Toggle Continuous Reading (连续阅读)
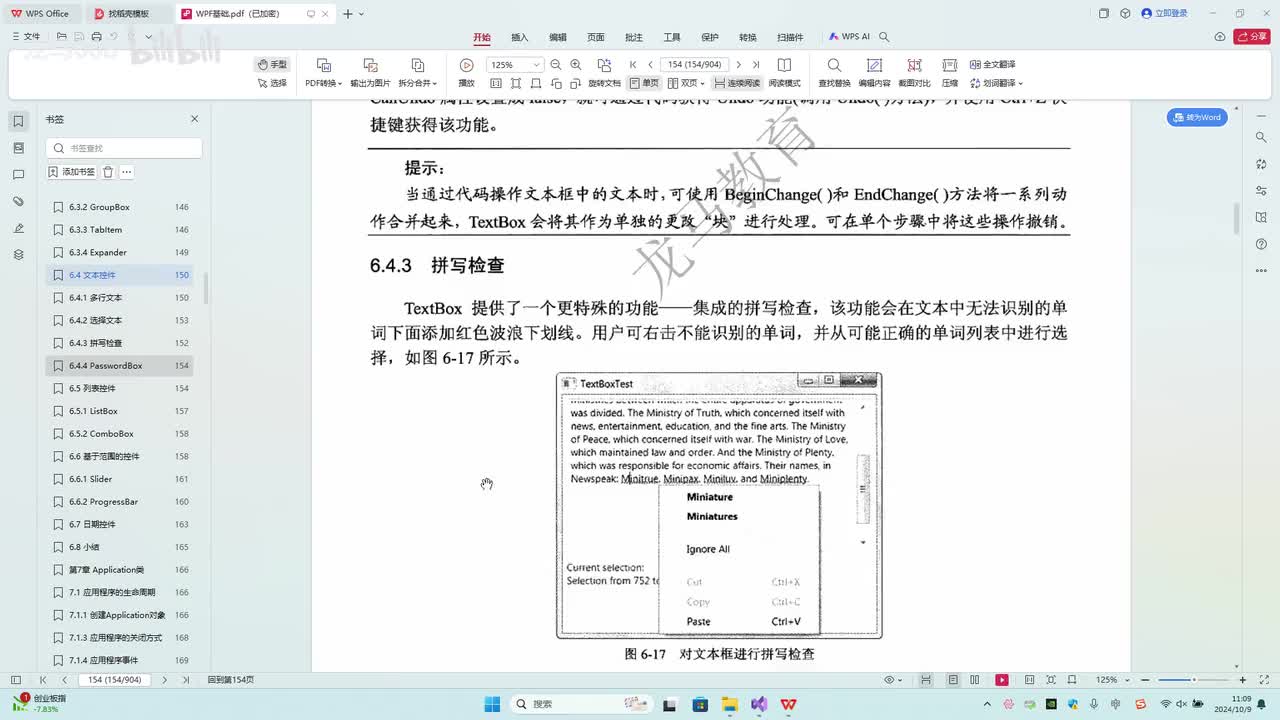Viewport: 1280px width, 720px height. pyautogui.click(x=736, y=83)
